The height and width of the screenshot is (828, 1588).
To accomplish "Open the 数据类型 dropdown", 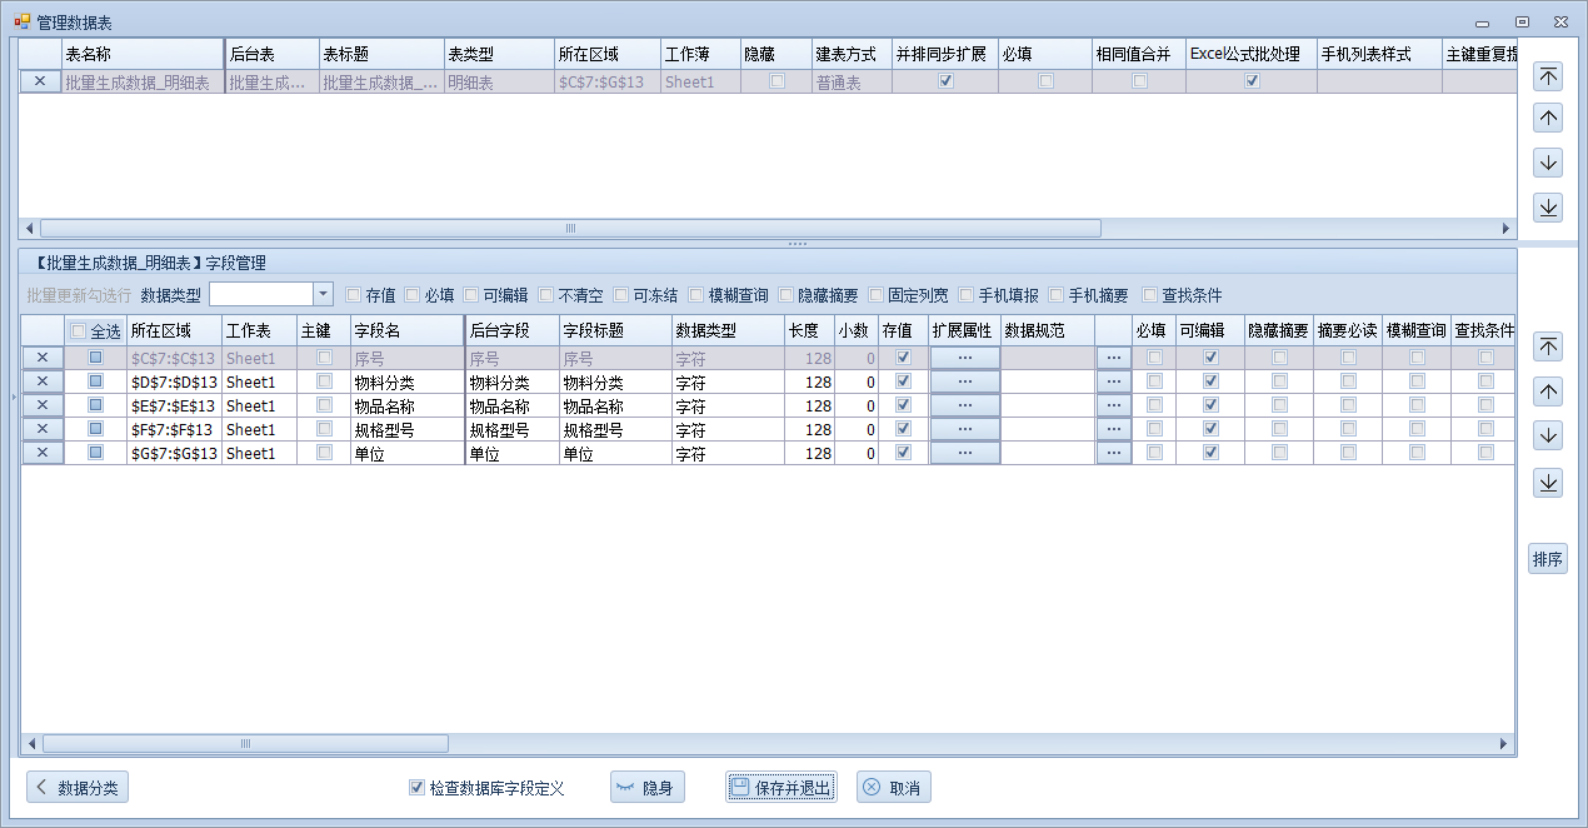I will click(x=322, y=294).
